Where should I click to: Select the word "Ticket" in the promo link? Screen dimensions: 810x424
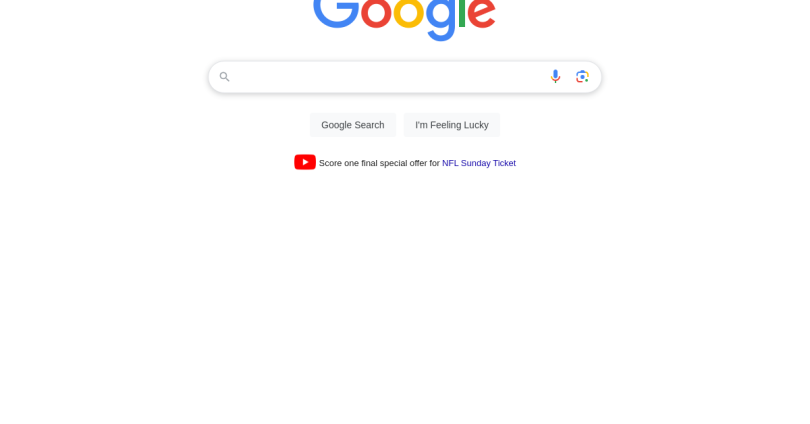(x=504, y=163)
